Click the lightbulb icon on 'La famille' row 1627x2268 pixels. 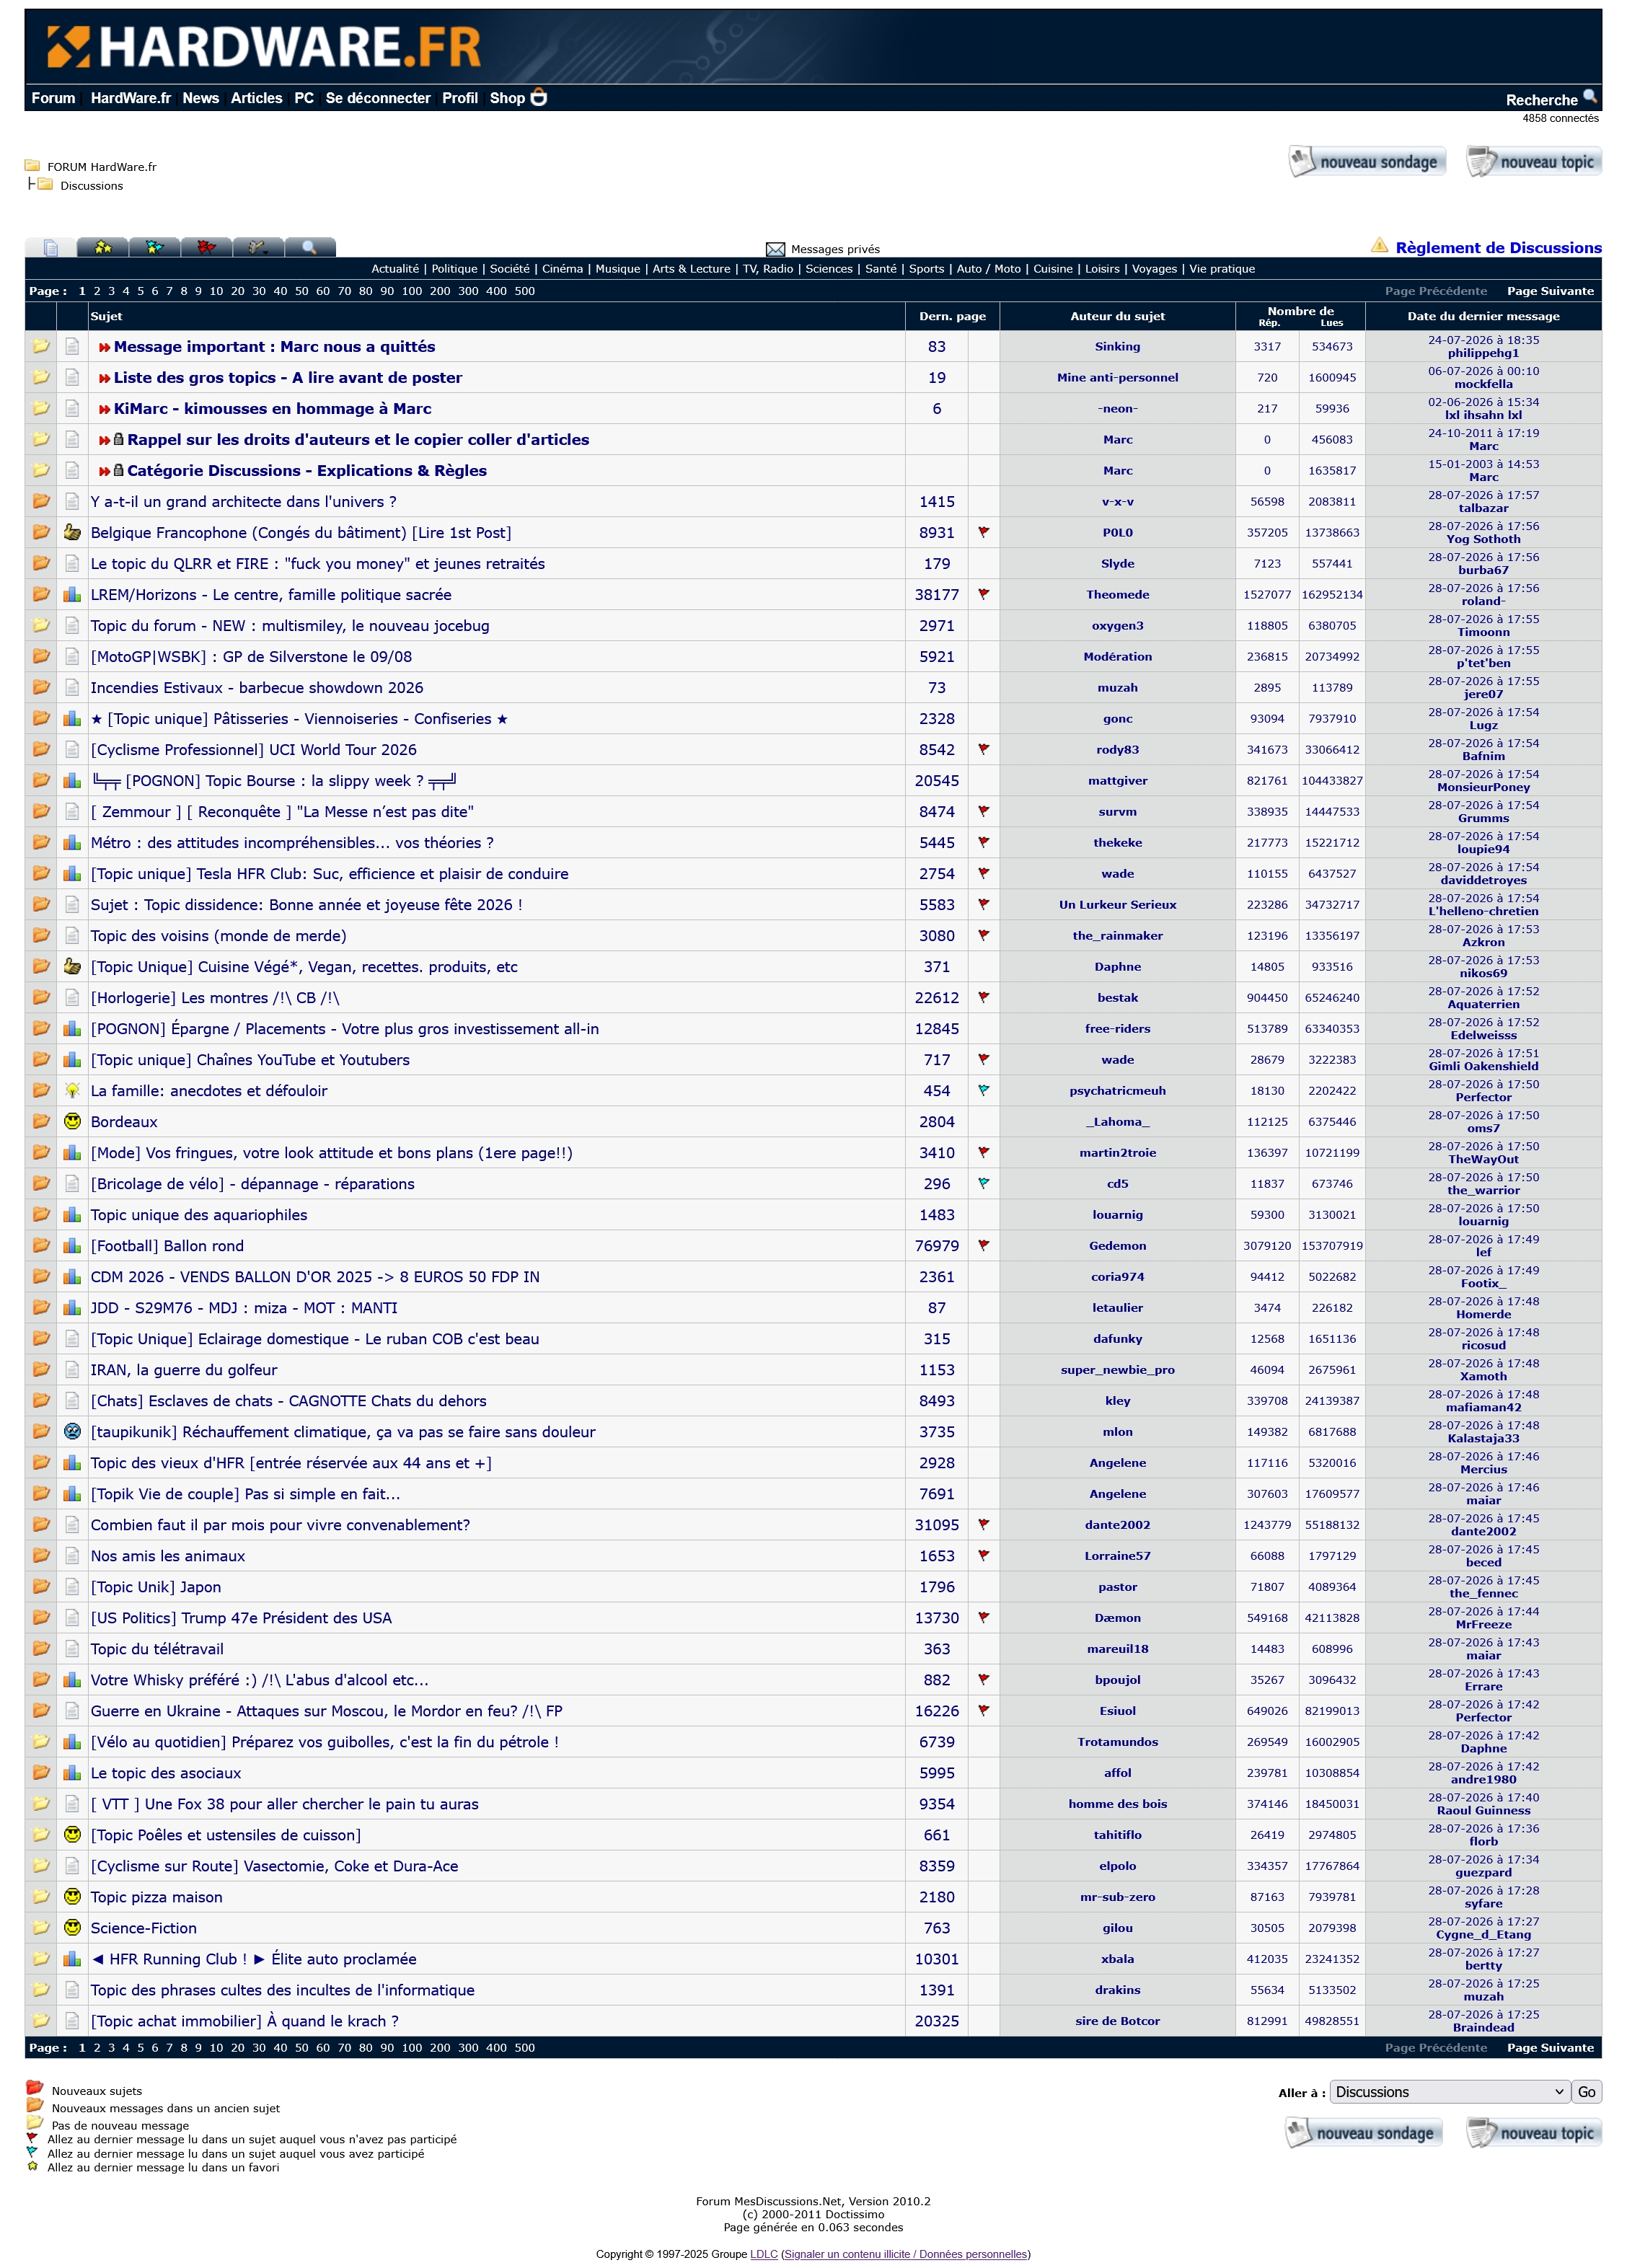(x=72, y=1090)
